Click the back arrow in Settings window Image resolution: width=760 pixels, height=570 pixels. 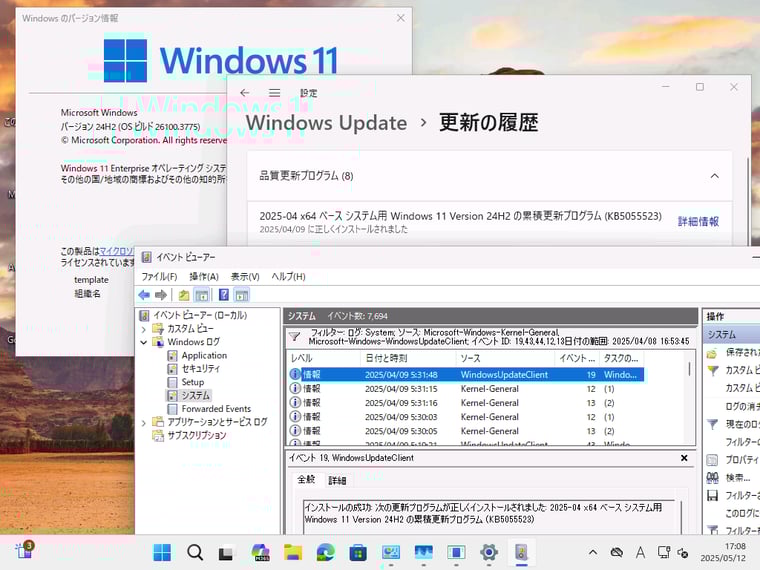click(x=245, y=93)
